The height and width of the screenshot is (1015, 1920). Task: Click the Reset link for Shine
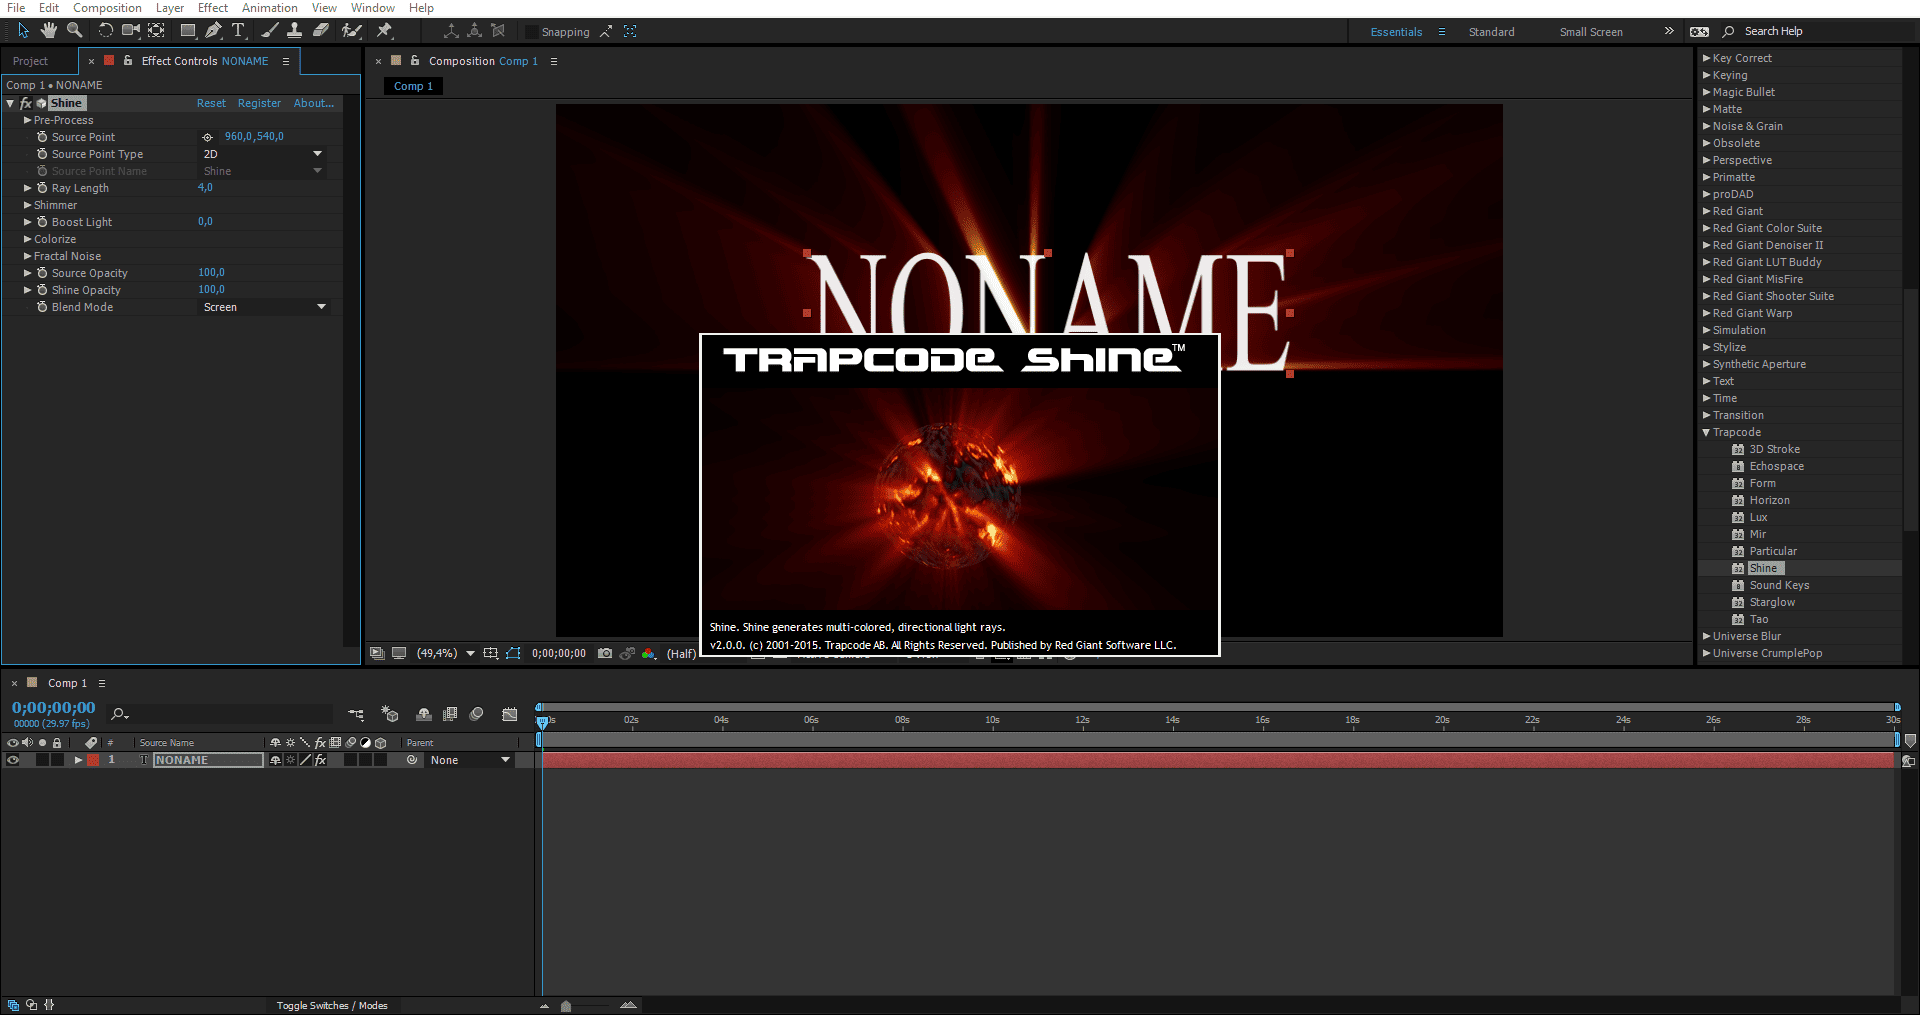click(x=211, y=103)
